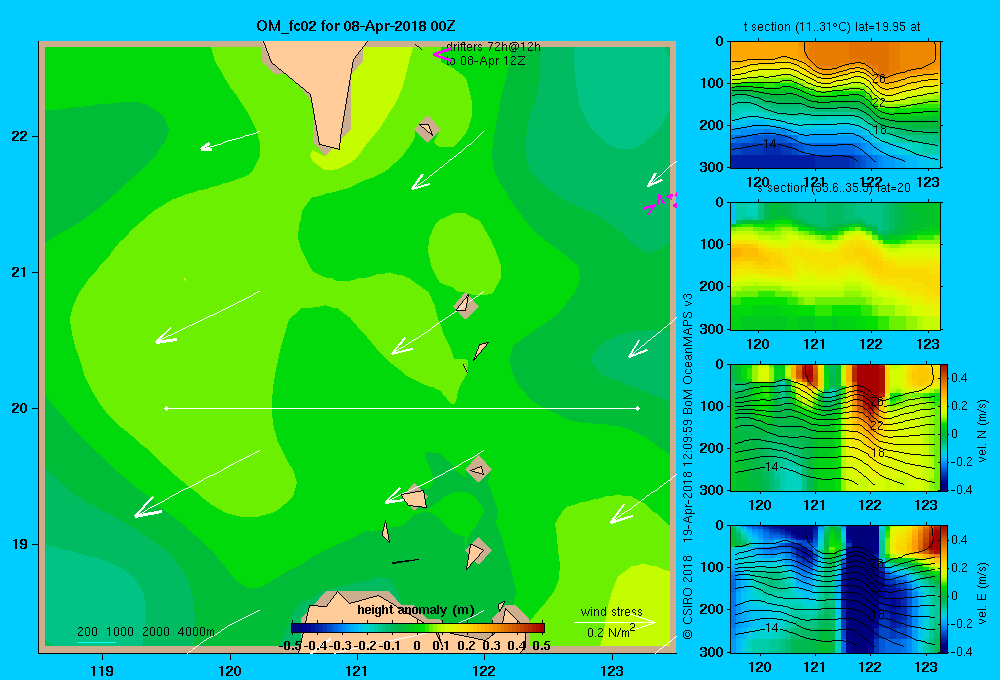Image resolution: width=1000 pixels, height=680 pixels.
Task: Click the 'to 08-Apr 12Z' label
Action: point(485,61)
